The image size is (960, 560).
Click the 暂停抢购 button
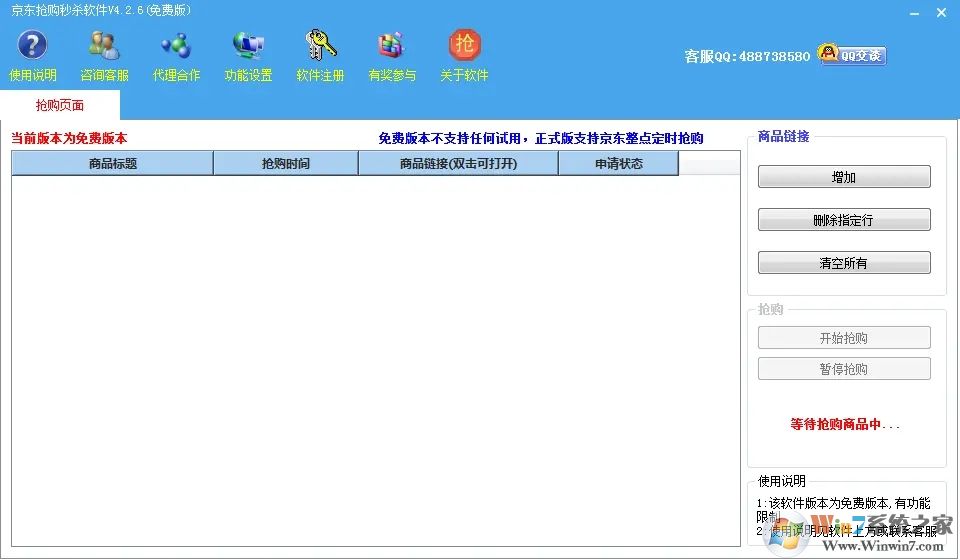(843, 369)
